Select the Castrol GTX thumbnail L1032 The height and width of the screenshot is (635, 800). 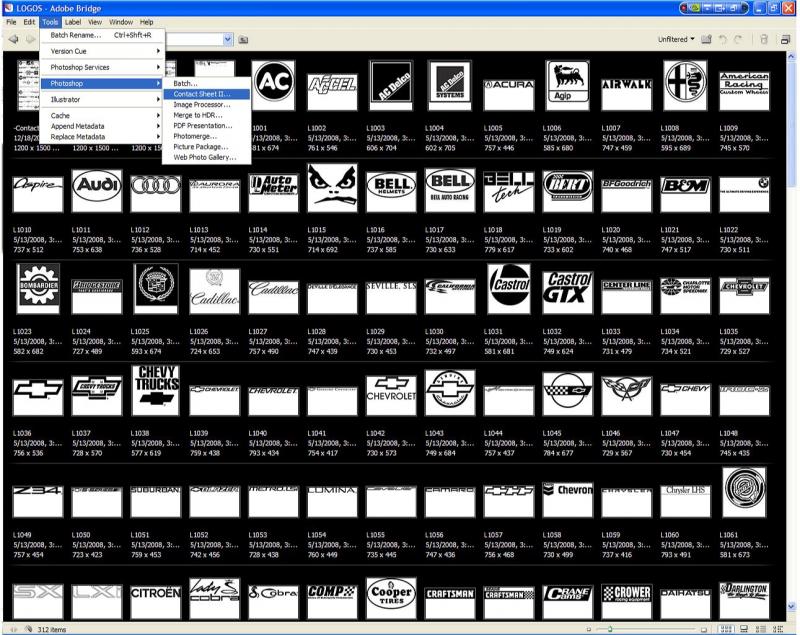pyautogui.click(x=568, y=292)
